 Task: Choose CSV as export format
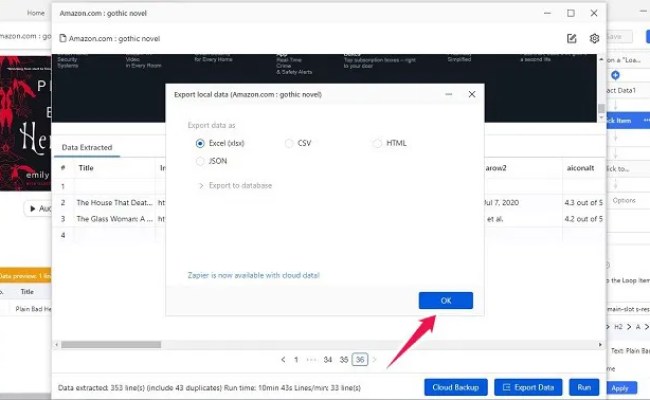tap(298, 143)
